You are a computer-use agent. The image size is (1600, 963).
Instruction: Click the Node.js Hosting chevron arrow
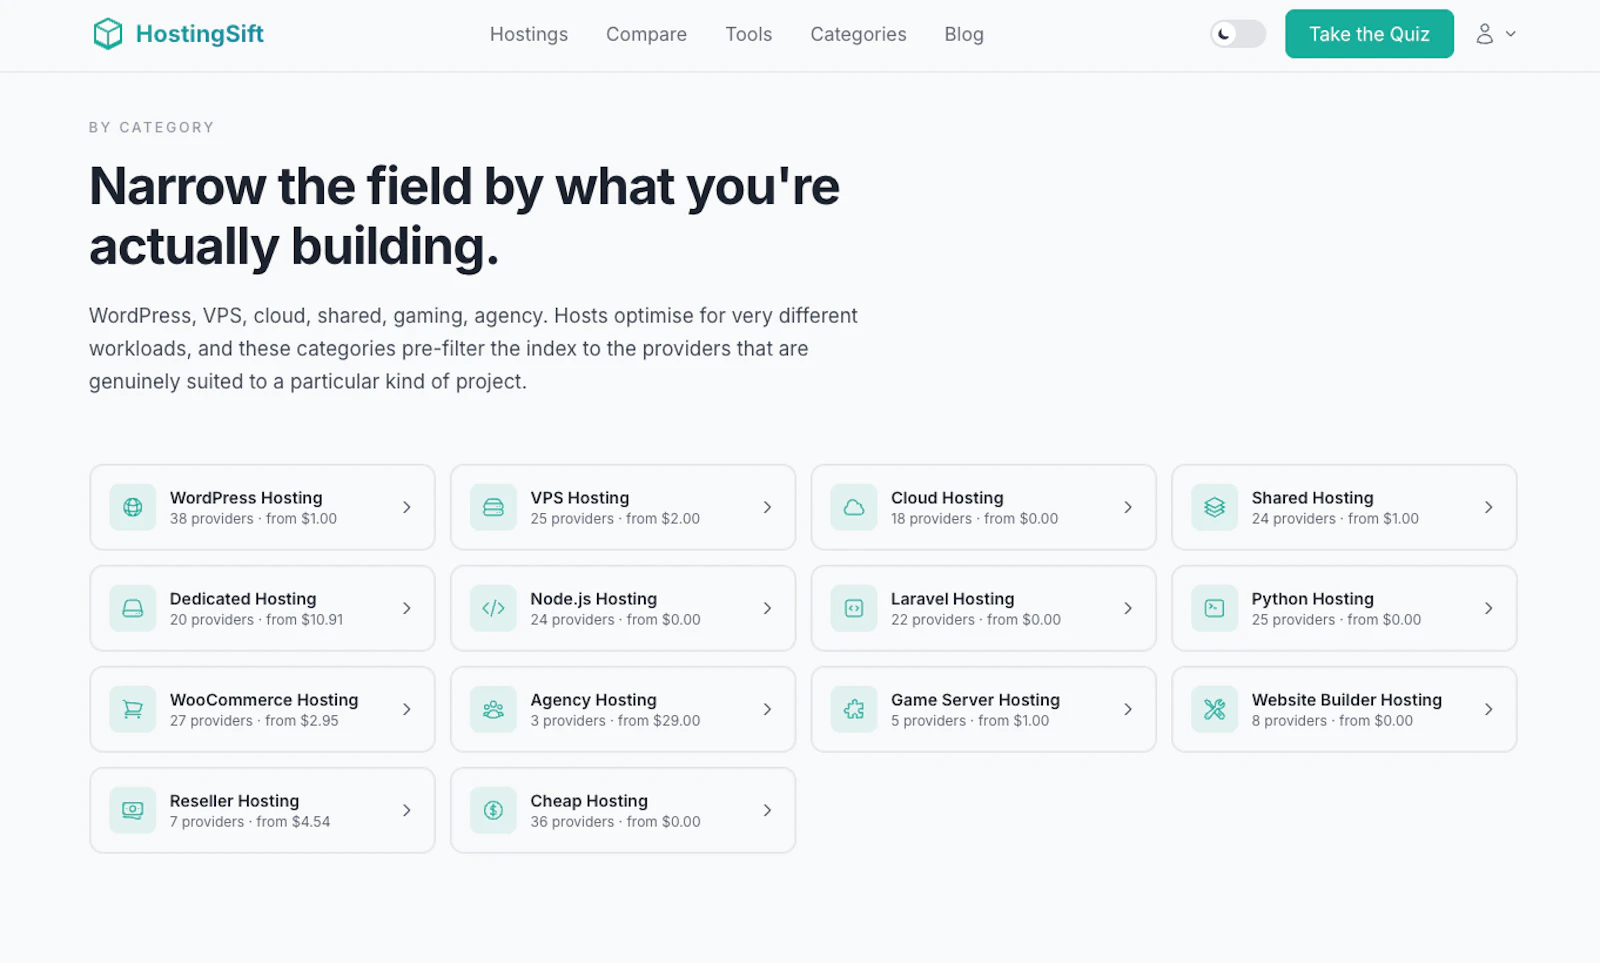tap(767, 608)
